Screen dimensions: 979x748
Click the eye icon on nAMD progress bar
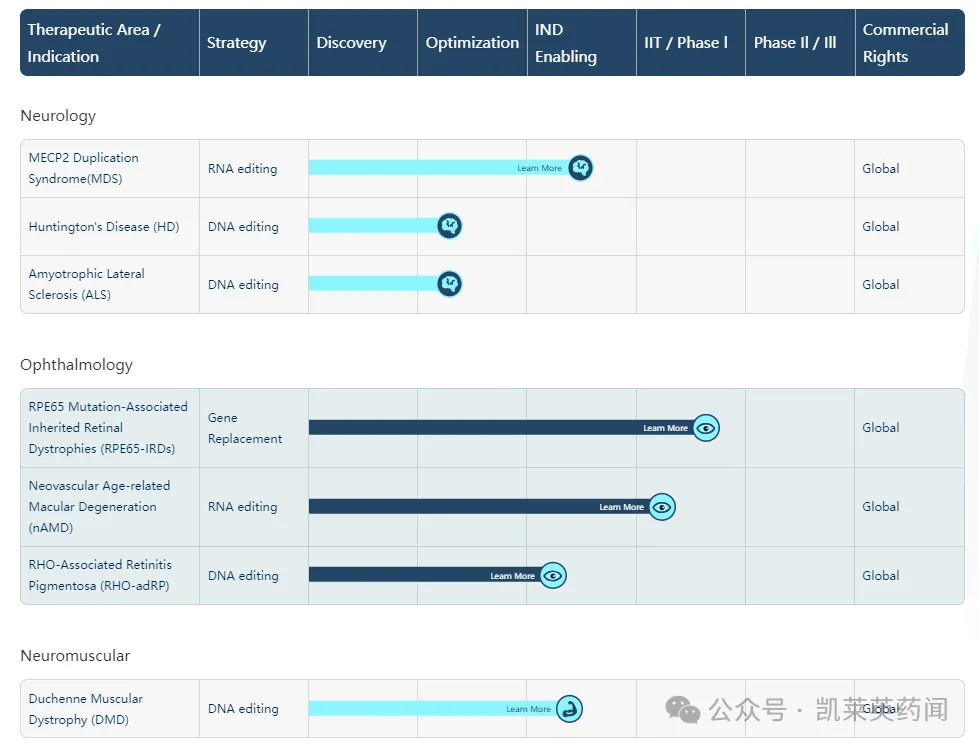(662, 507)
